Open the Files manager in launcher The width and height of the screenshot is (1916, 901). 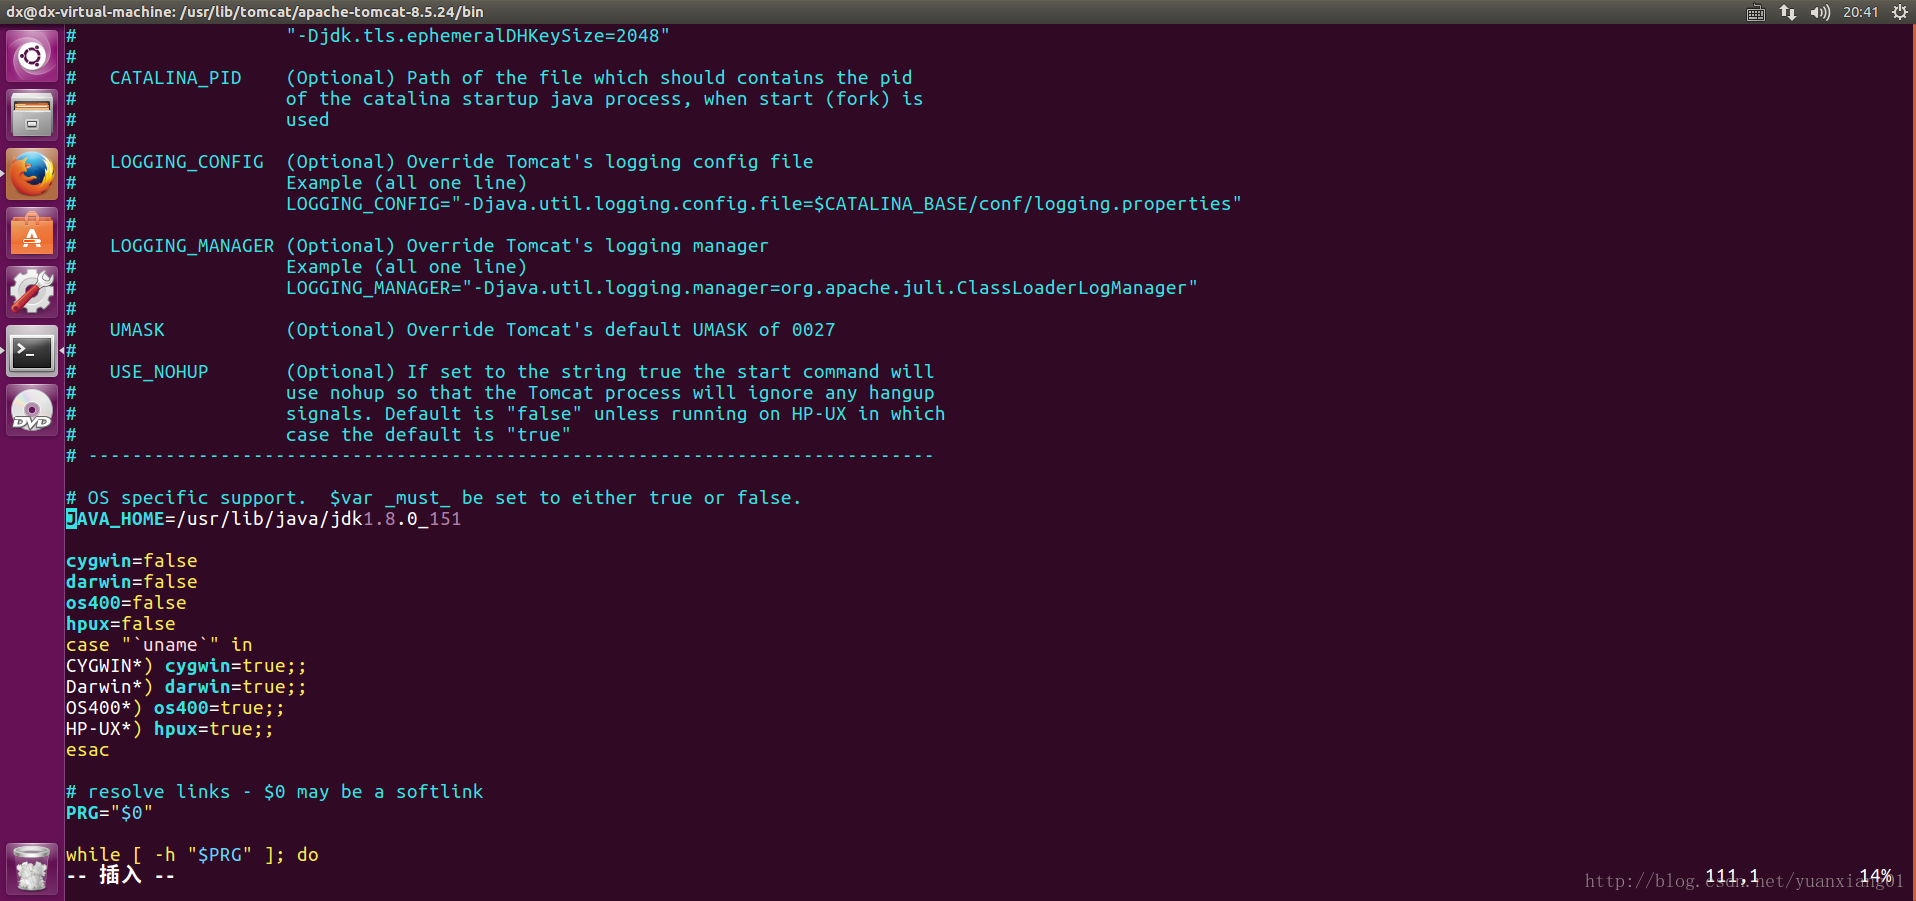[x=32, y=115]
